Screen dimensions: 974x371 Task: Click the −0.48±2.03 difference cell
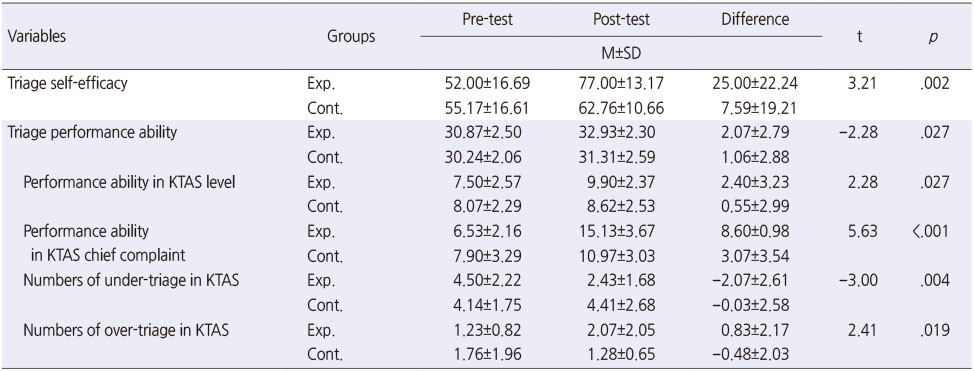coord(752,355)
